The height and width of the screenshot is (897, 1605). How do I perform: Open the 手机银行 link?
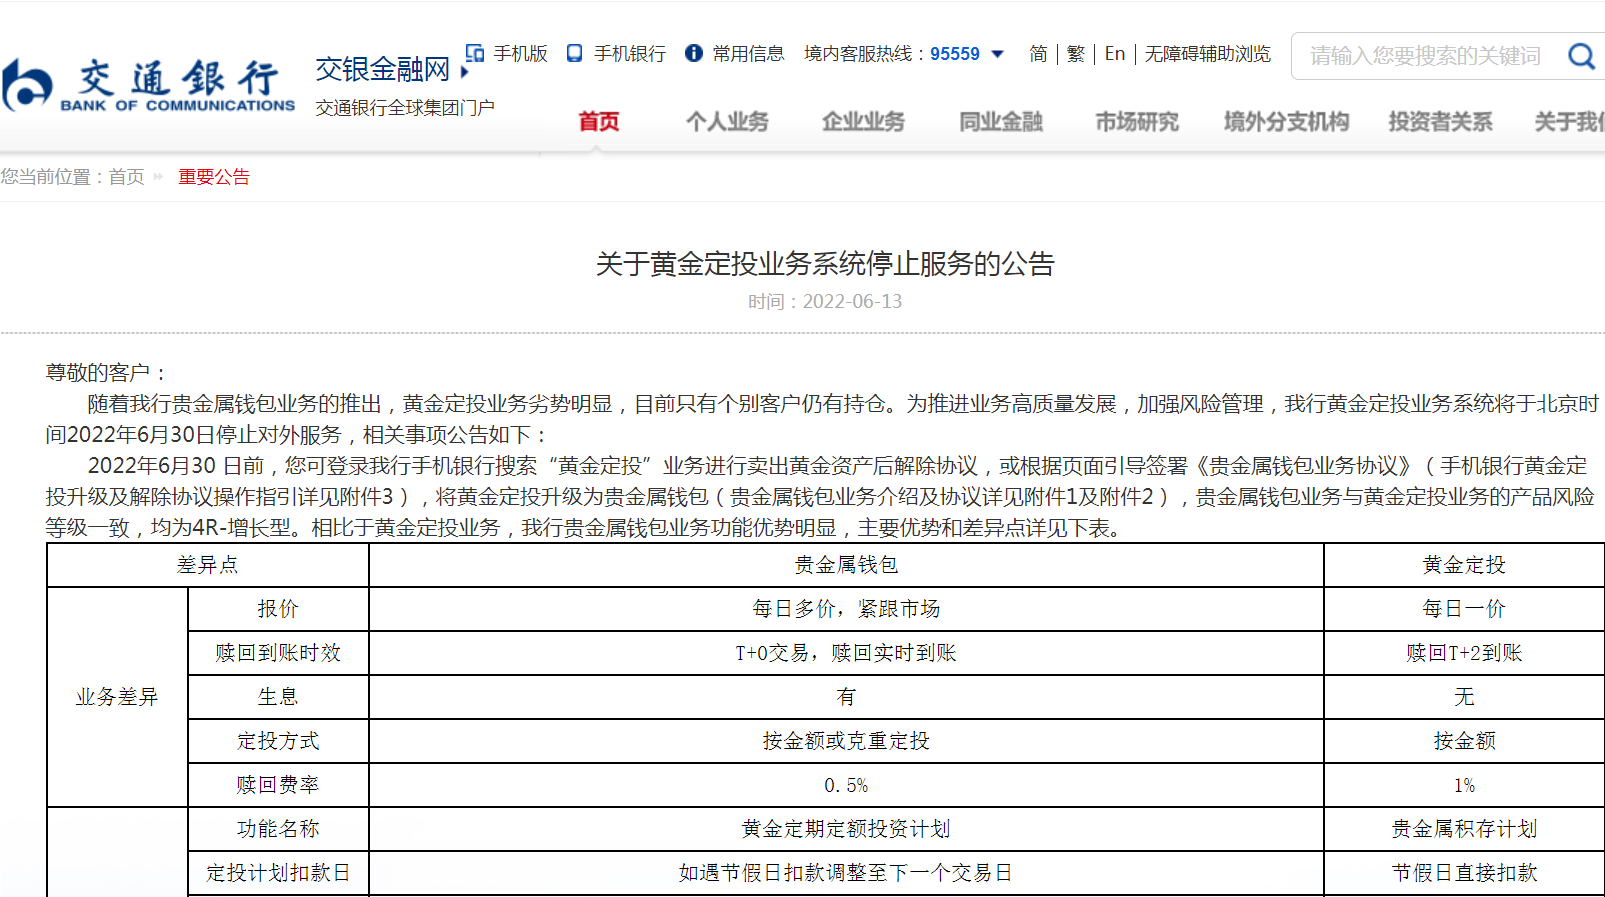[x=630, y=54]
